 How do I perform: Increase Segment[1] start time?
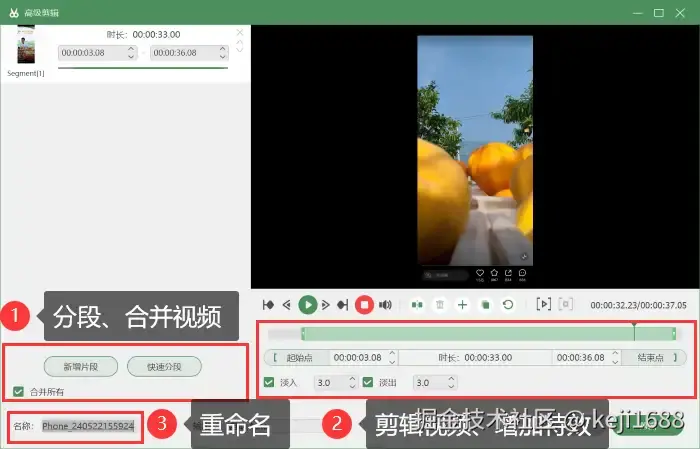click(131, 49)
